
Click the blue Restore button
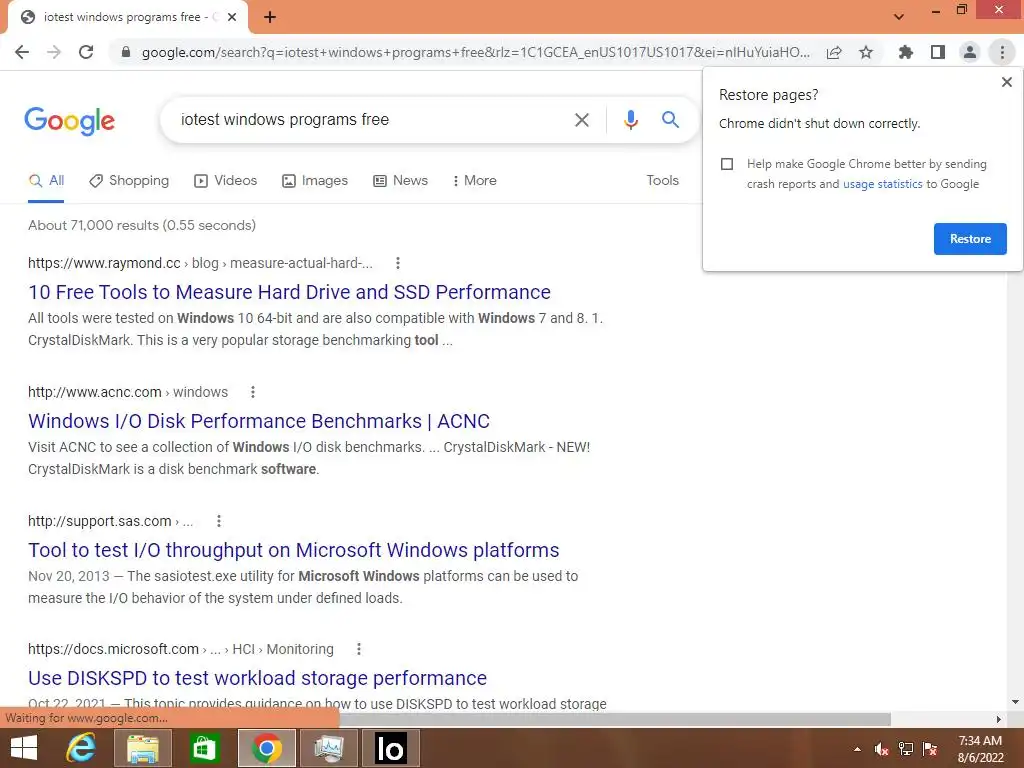[970, 239]
